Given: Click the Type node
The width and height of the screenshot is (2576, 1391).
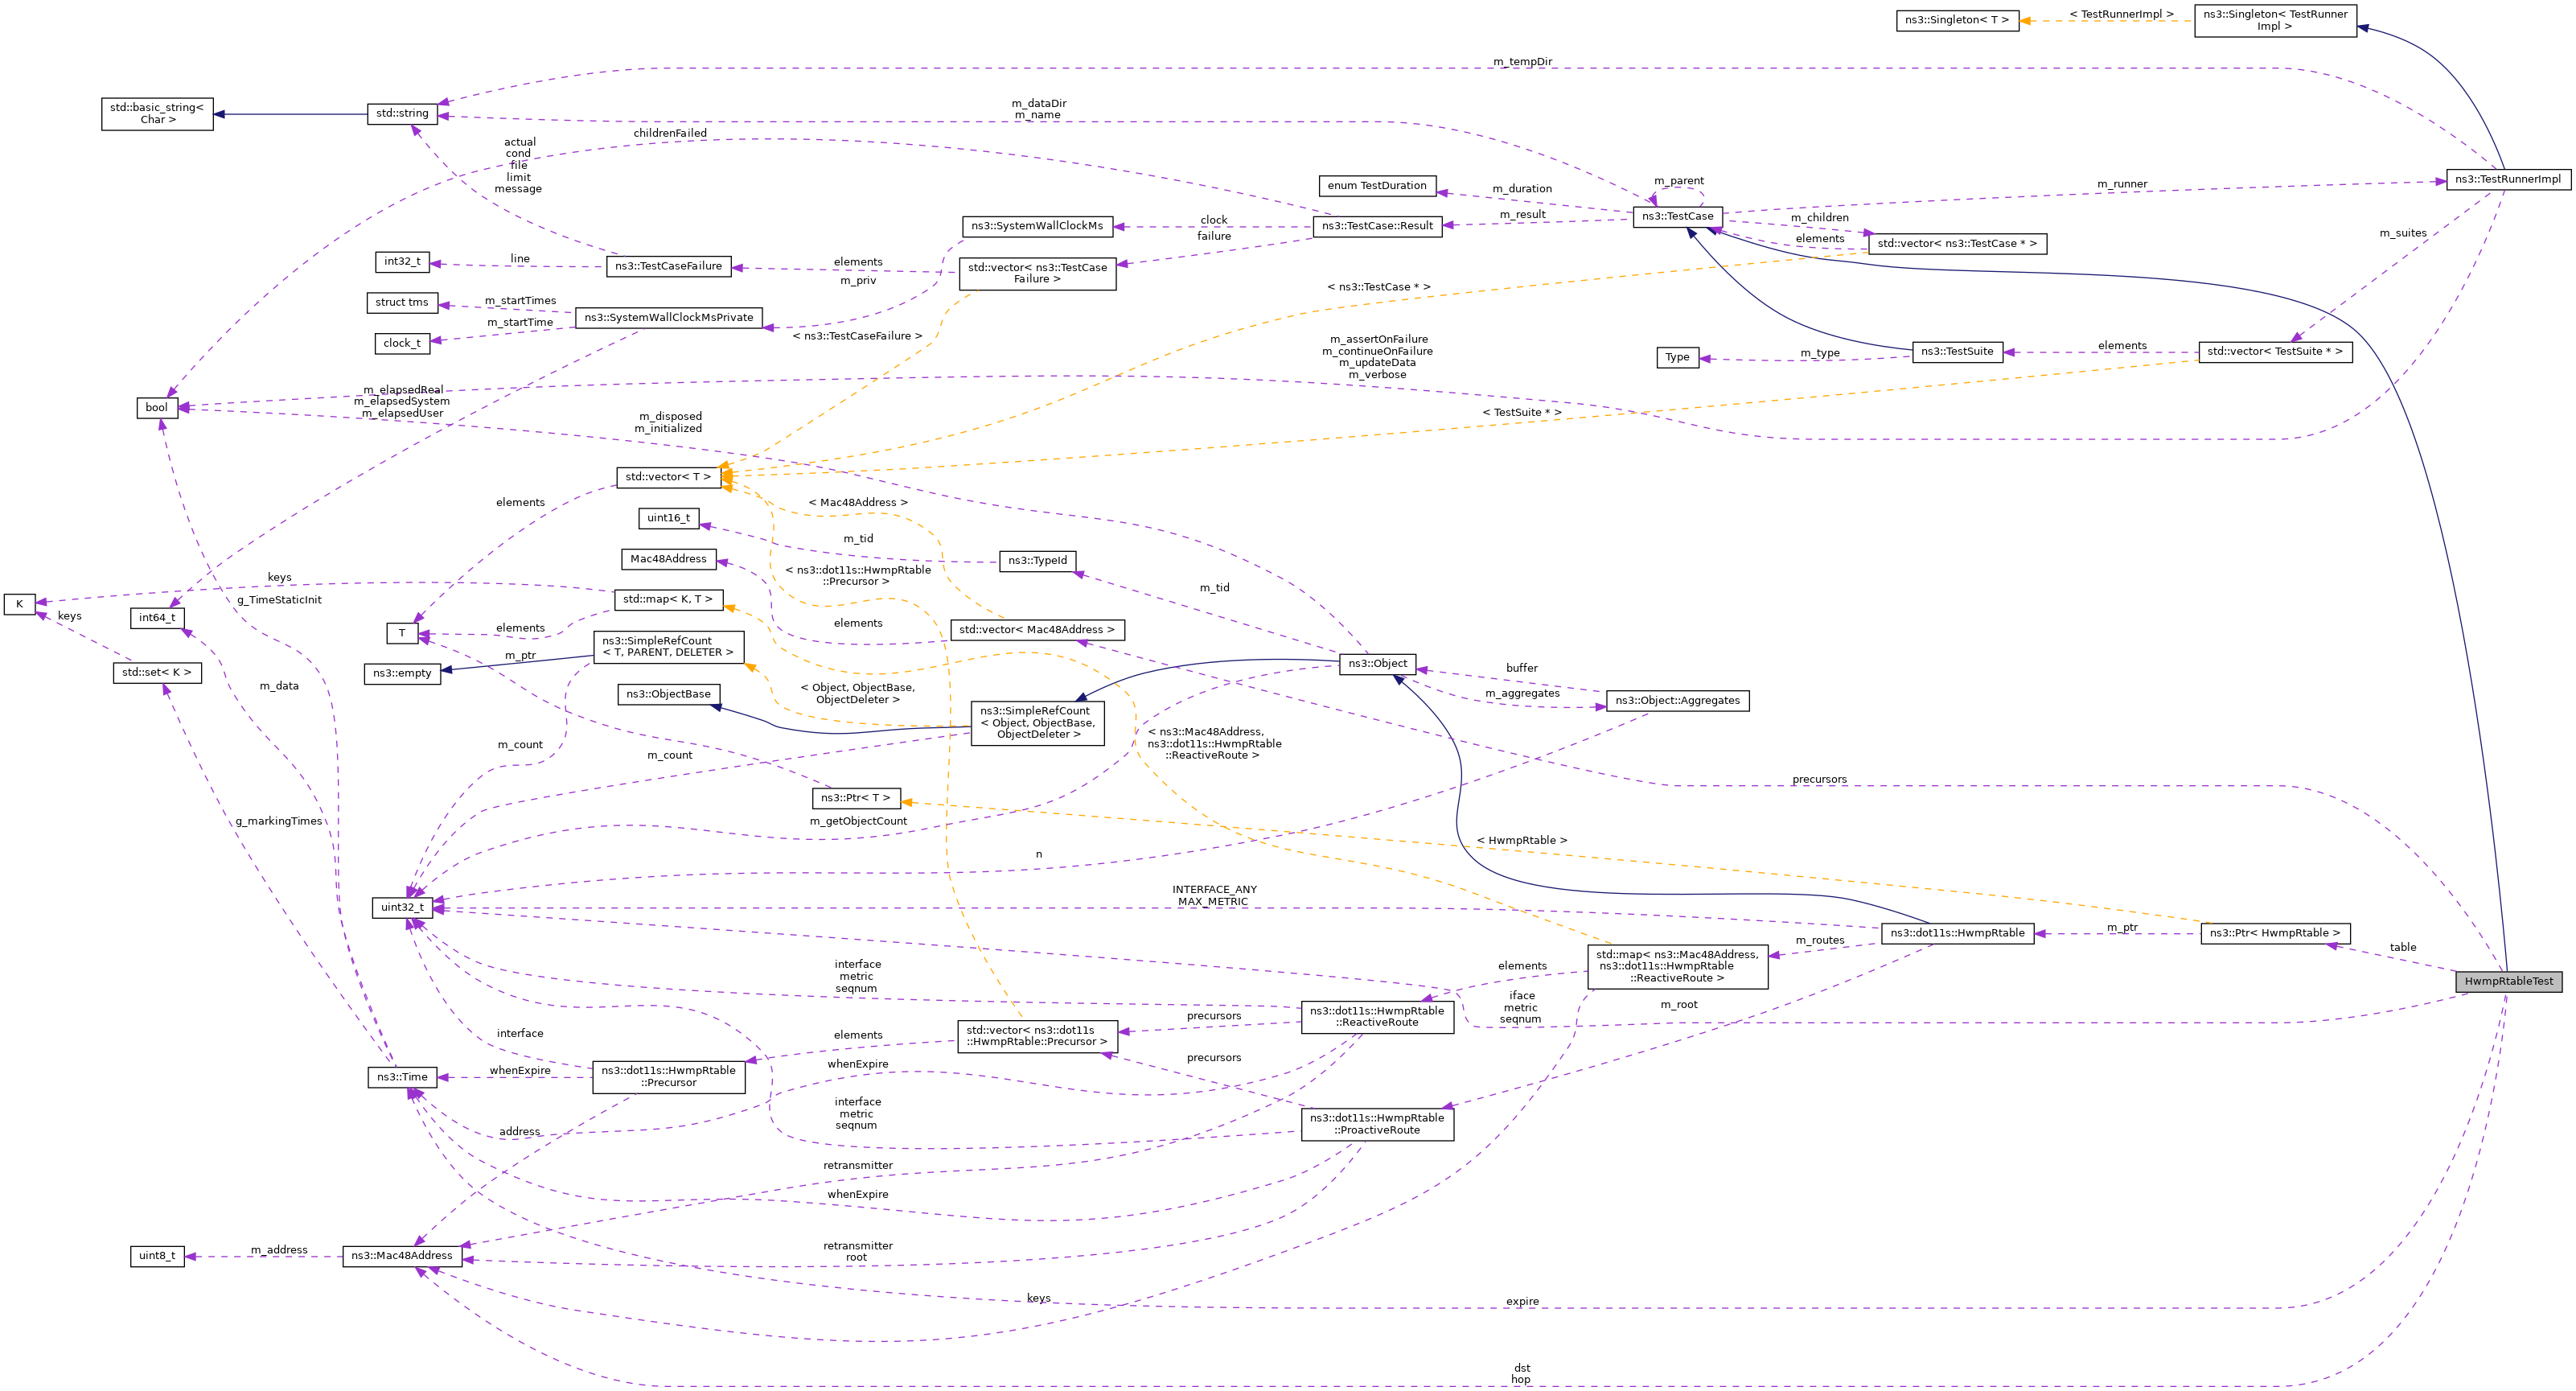Looking at the screenshot, I should 1677,357.
